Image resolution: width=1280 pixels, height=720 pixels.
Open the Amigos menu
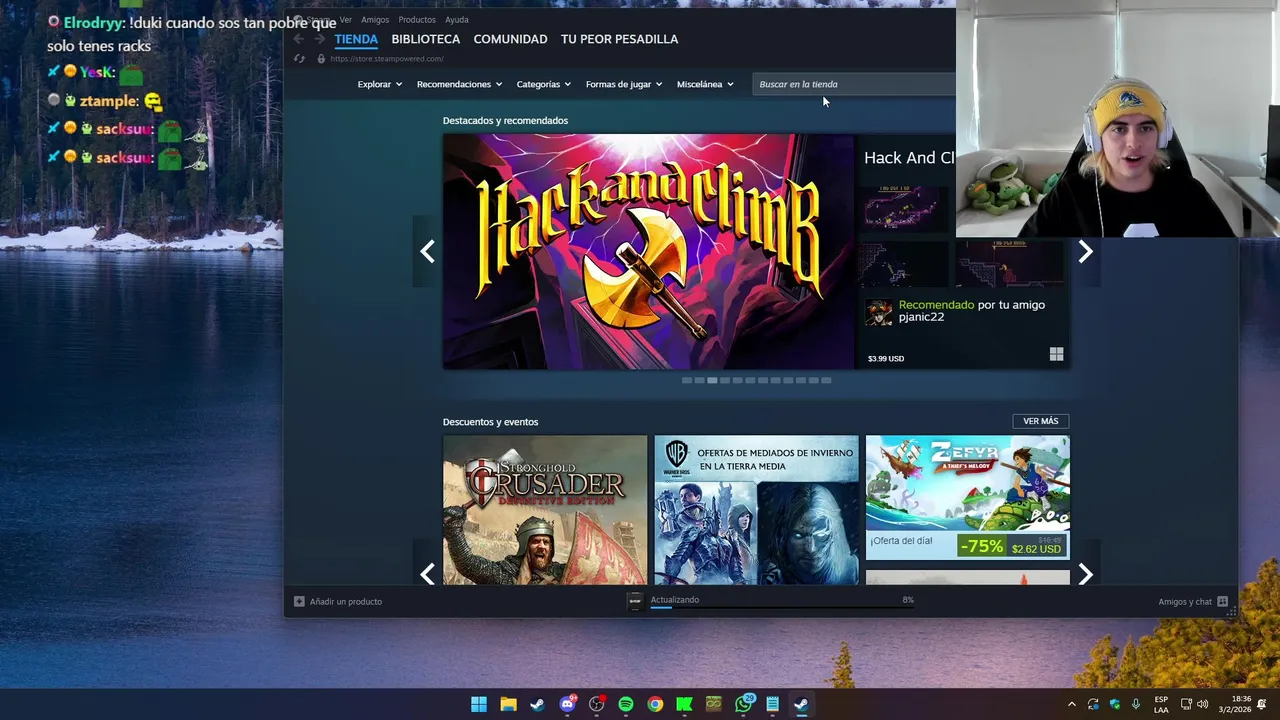tap(375, 19)
